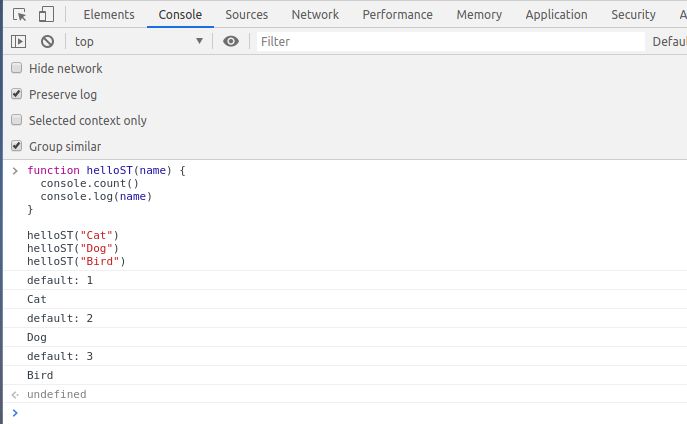Click the eye icon for live expressions
Screen dimensions: 687x424
pos(231,41)
